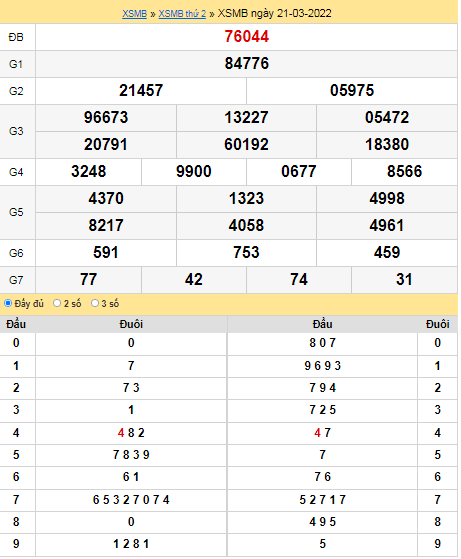Click G5 number 1323
The image size is (461, 559).
coord(246,198)
